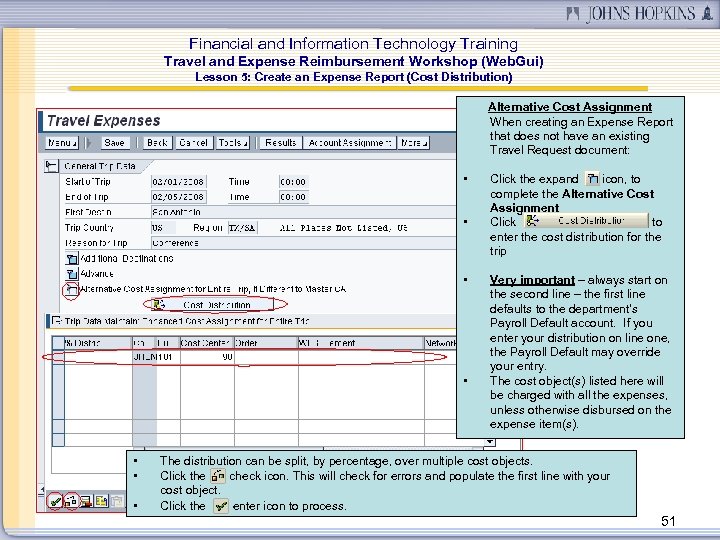
Task: Click the table scrollbar down arrow
Action: click(x=490, y=442)
